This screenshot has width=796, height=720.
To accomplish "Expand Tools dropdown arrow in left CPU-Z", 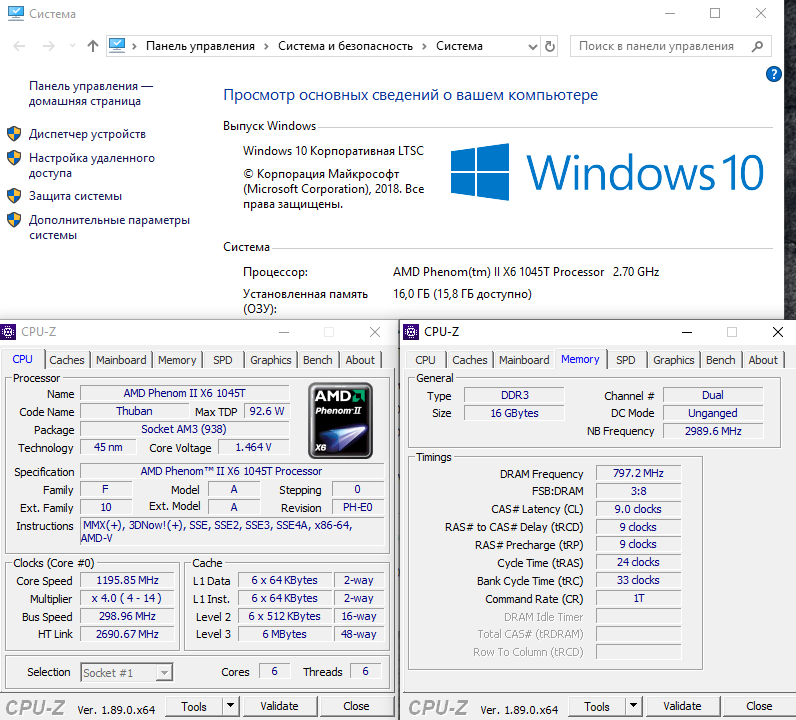I will pos(230,706).
